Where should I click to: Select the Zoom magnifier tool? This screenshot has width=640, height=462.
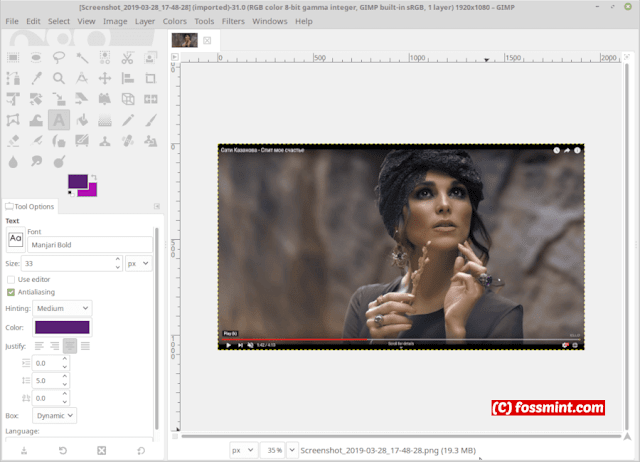(59, 78)
